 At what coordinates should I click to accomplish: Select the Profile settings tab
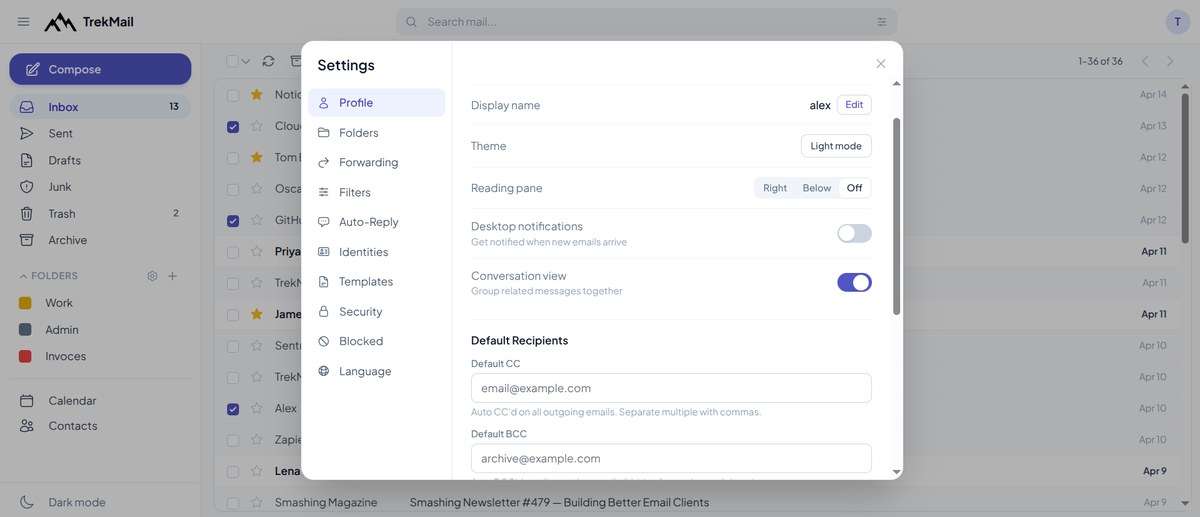click(x=377, y=103)
